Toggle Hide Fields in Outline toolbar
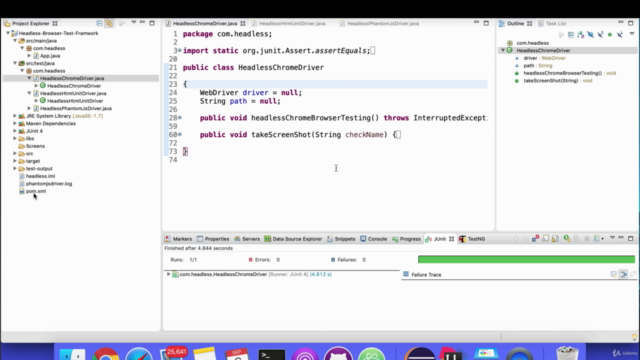The height and width of the screenshot is (360, 640). [x=591, y=35]
